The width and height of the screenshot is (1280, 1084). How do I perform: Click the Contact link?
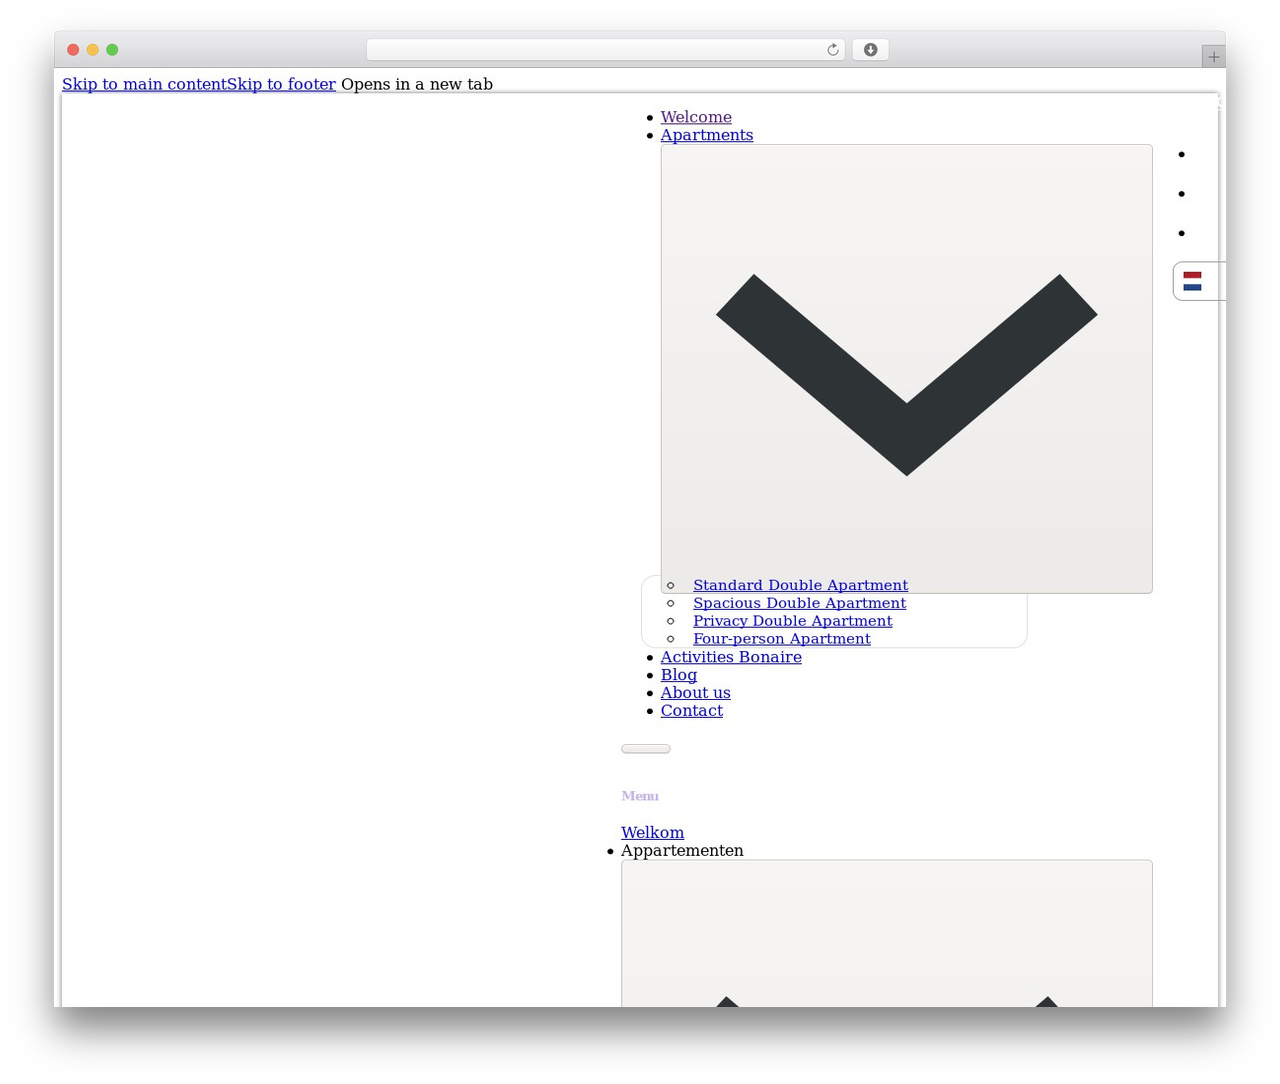coord(691,711)
